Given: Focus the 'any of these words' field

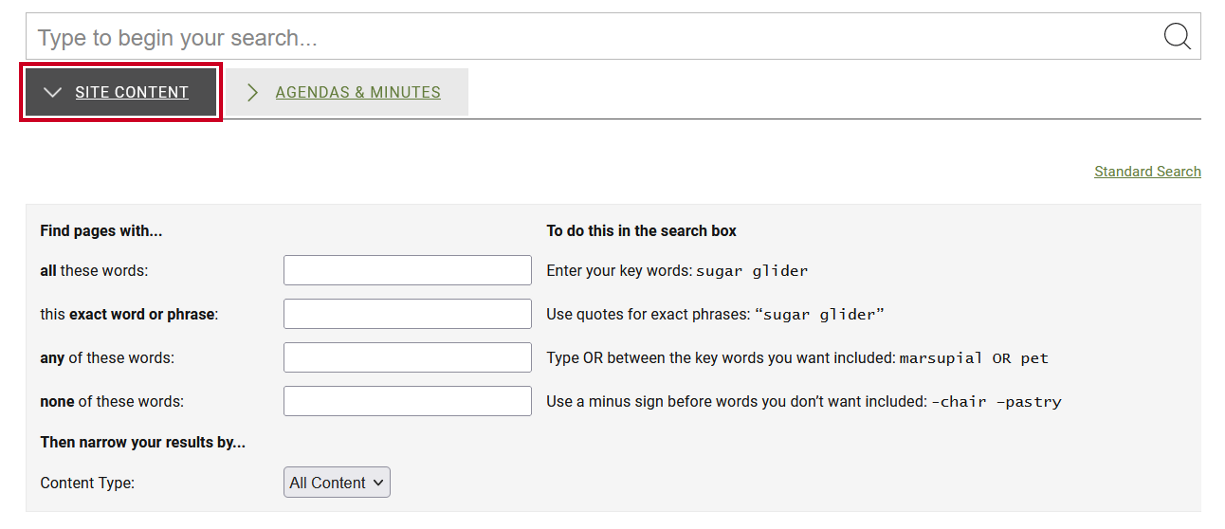Looking at the screenshot, I should point(408,358).
